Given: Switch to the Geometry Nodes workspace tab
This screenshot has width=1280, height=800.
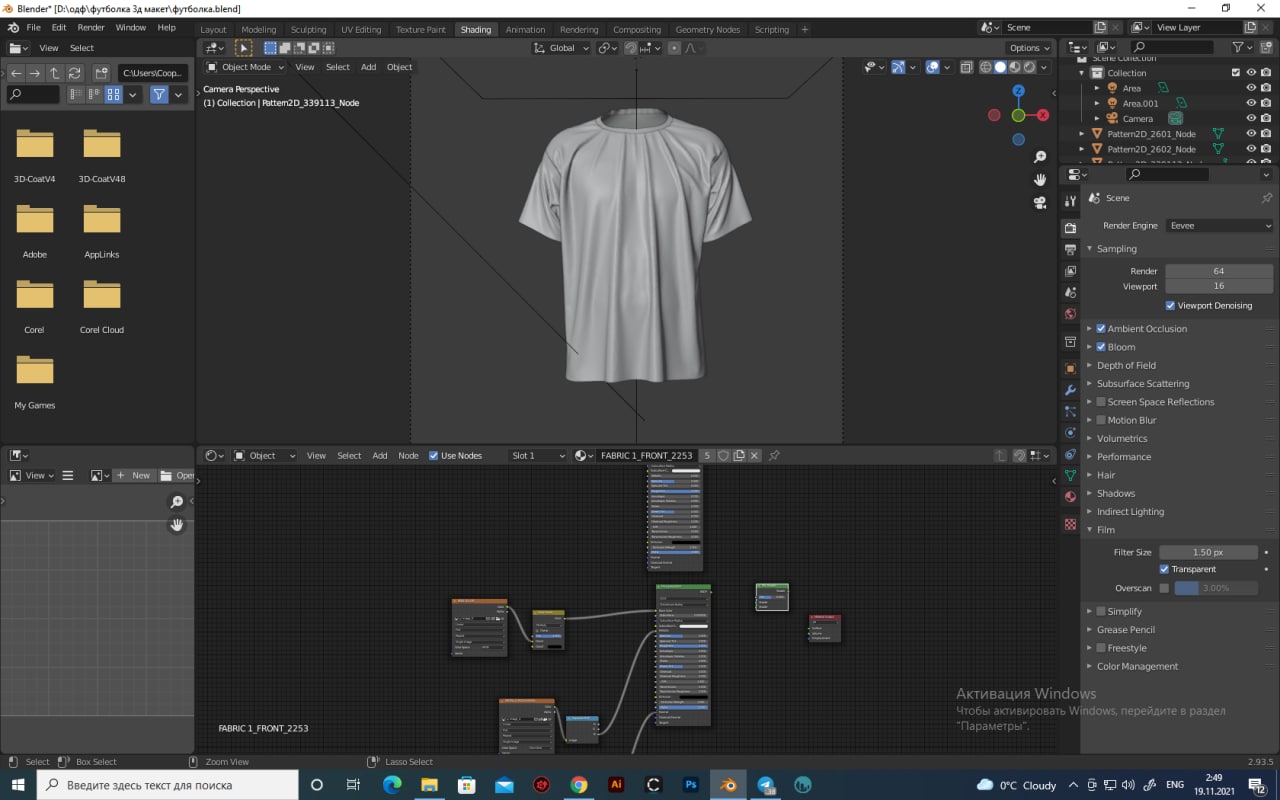Looking at the screenshot, I should point(707,29).
